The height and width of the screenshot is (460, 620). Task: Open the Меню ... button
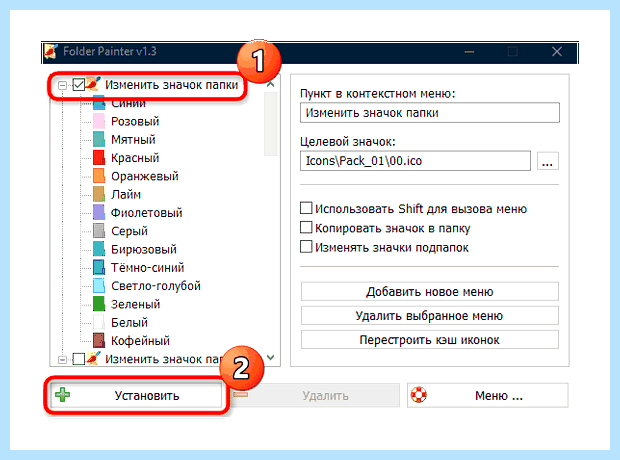pos(488,395)
